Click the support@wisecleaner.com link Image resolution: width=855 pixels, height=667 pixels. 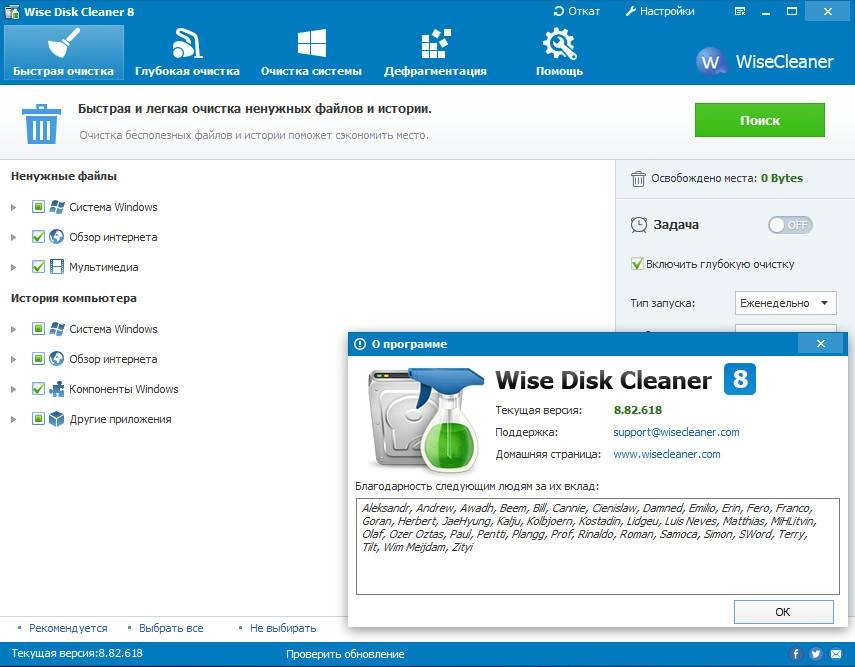(676, 432)
